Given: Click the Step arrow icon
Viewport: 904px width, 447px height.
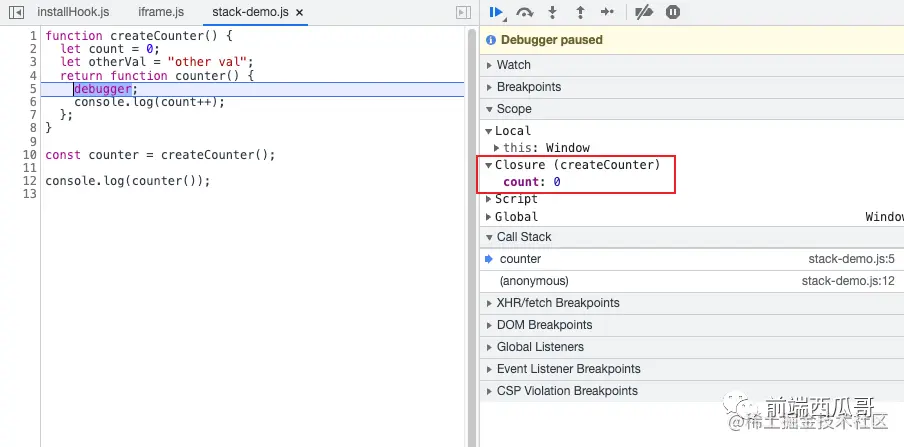Looking at the screenshot, I should click(607, 12).
